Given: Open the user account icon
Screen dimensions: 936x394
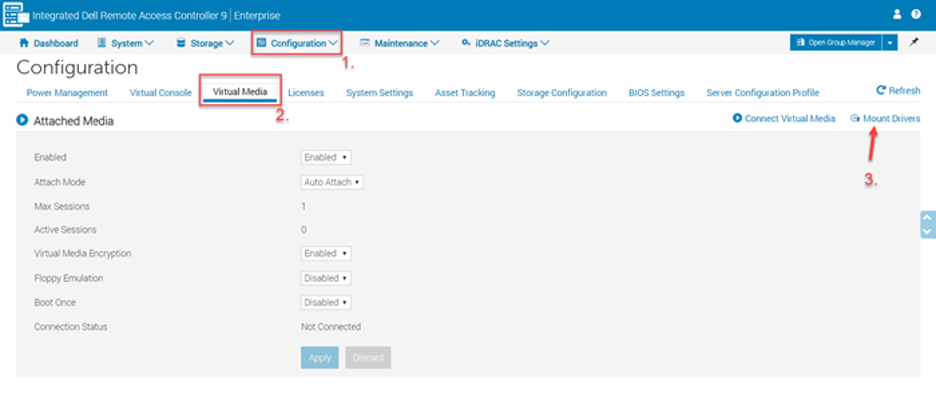Looking at the screenshot, I should pos(897,14).
